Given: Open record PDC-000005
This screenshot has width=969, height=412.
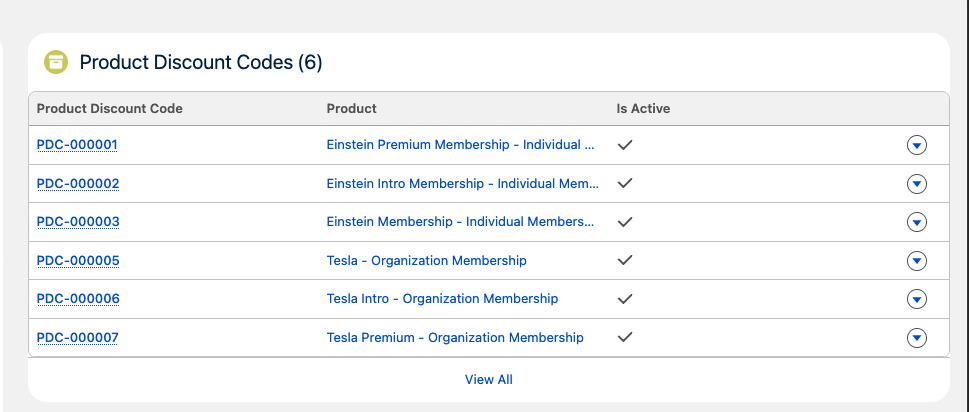Looking at the screenshot, I should [78, 261].
